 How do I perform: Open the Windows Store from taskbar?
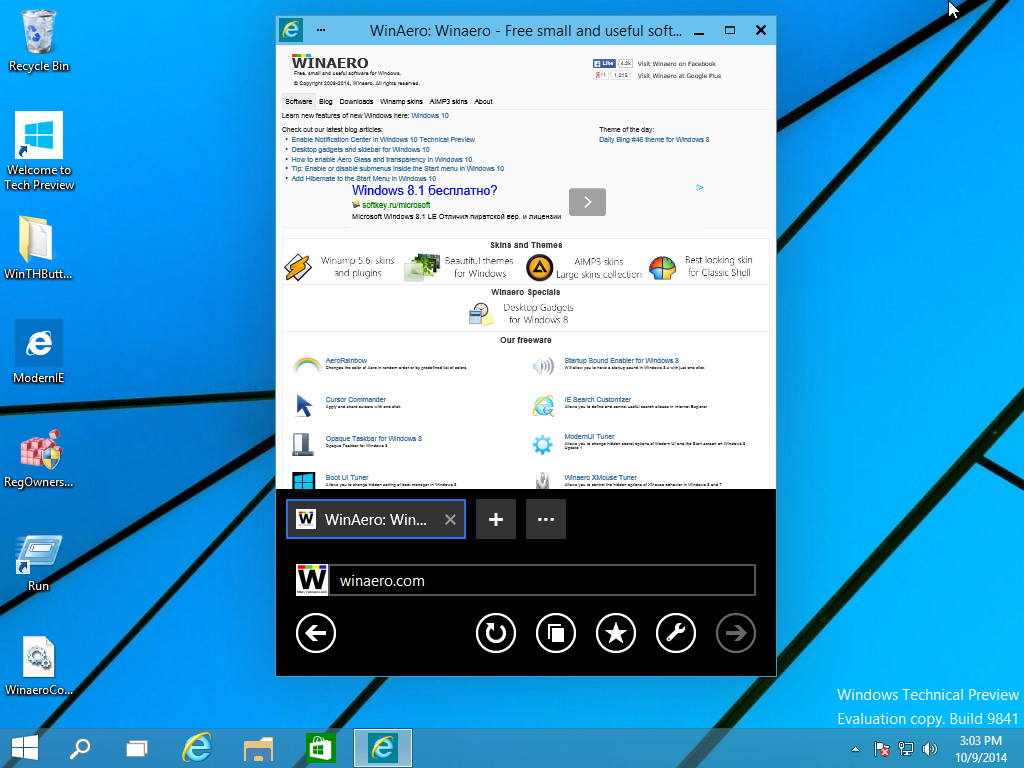click(x=320, y=748)
